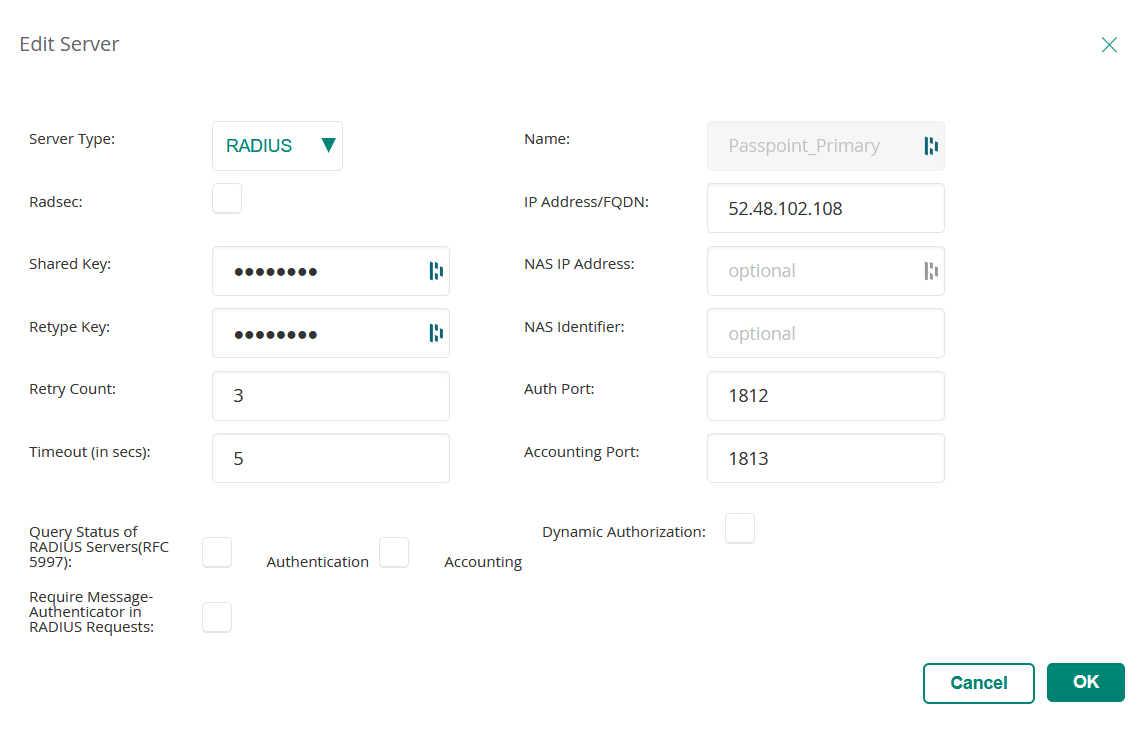The width and height of the screenshot is (1136, 732).
Task: Close the Edit Server dialog with X
Action: coord(1108,45)
